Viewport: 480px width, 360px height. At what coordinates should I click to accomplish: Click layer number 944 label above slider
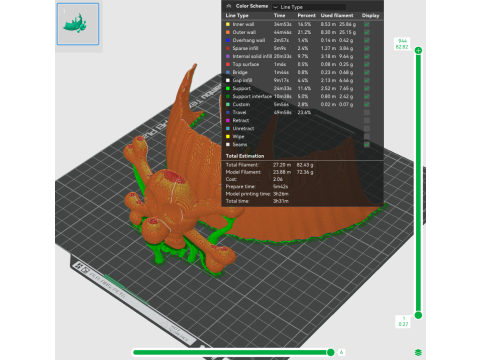pos(402,41)
